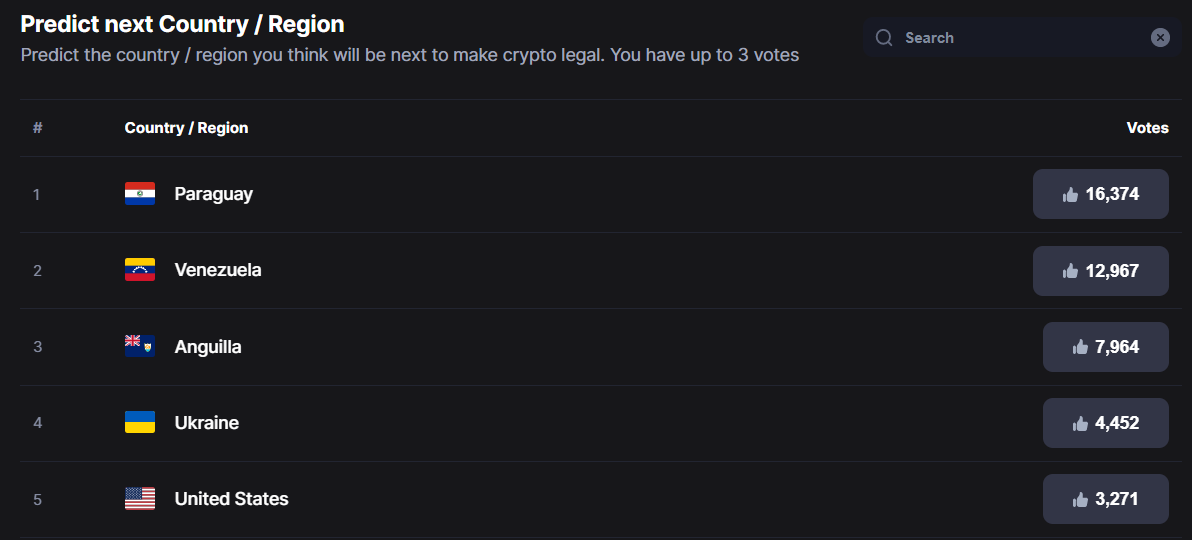
Task: Open the Anguilla row label
Action: [208, 347]
